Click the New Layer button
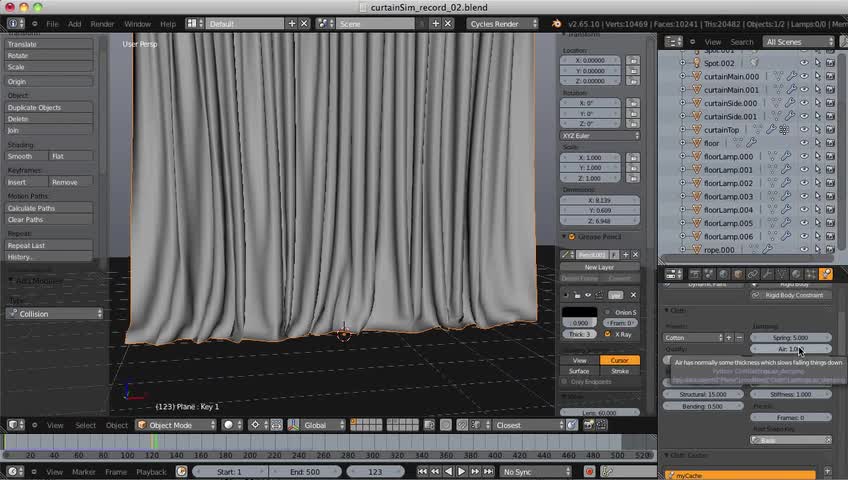The image size is (848, 480). 599,267
